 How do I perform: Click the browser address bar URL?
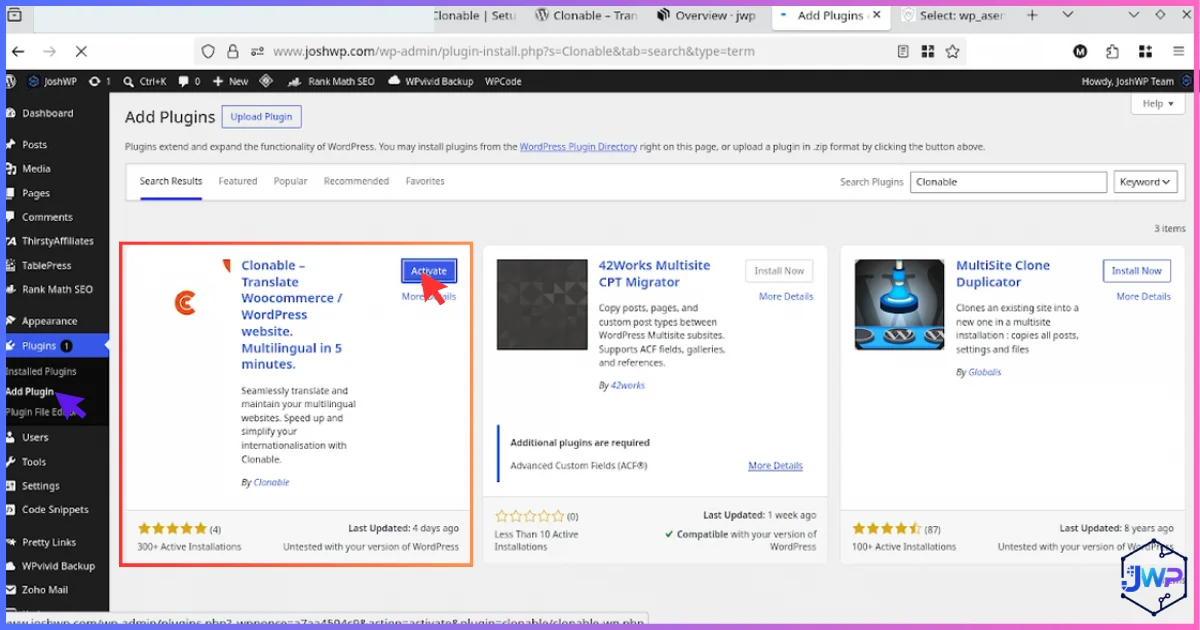514,51
